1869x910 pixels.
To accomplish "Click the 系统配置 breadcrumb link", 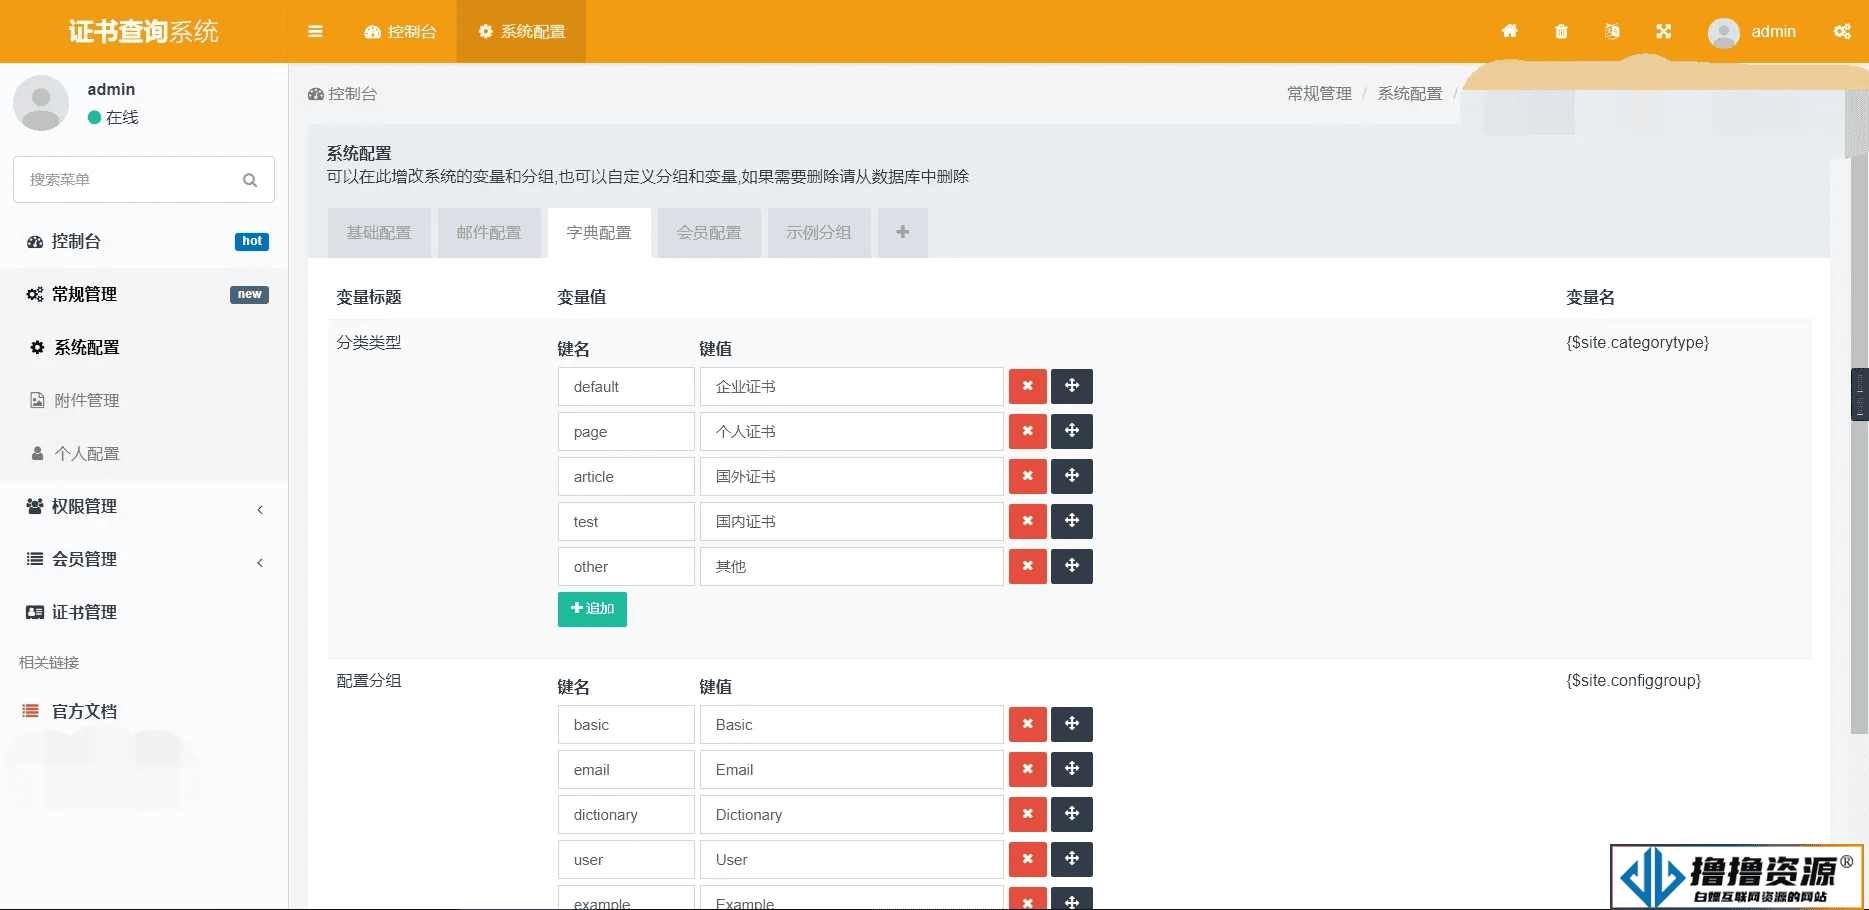I will point(1410,94).
